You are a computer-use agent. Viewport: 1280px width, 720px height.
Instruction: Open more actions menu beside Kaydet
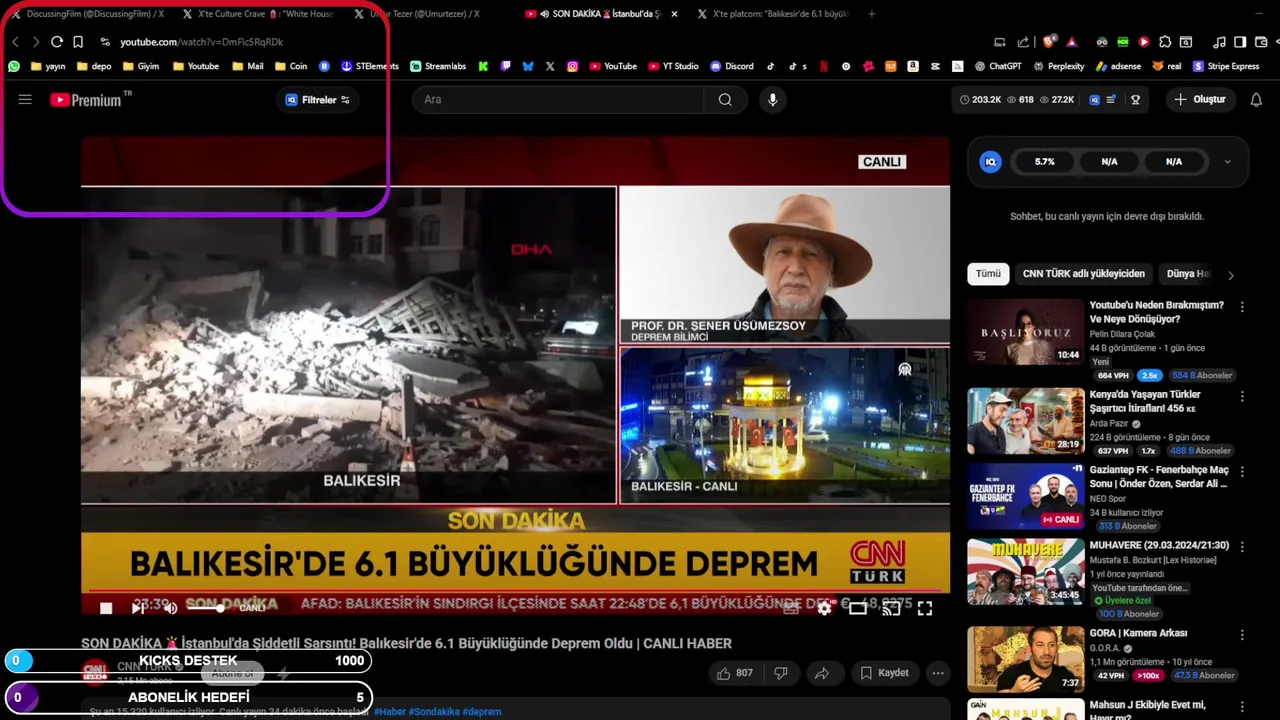pos(938,673)
